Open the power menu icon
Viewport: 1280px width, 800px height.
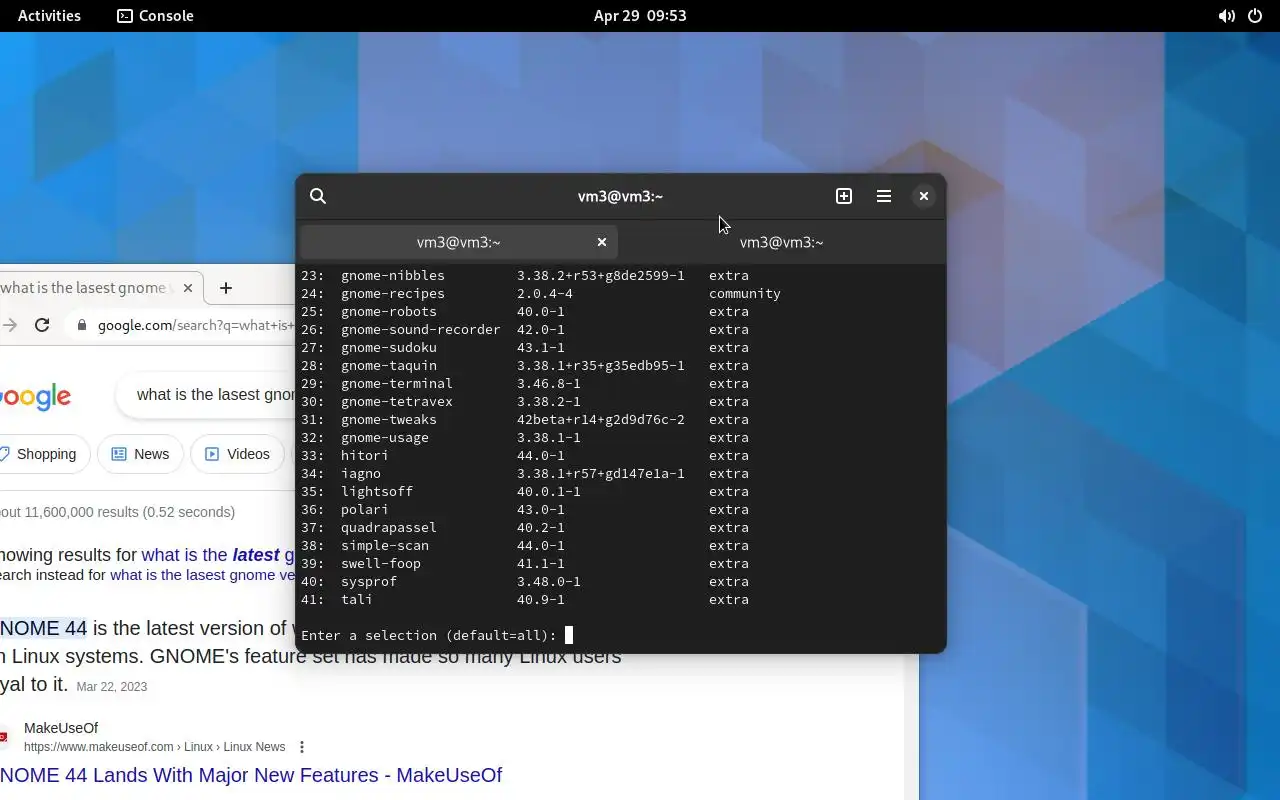(1255, 16)
